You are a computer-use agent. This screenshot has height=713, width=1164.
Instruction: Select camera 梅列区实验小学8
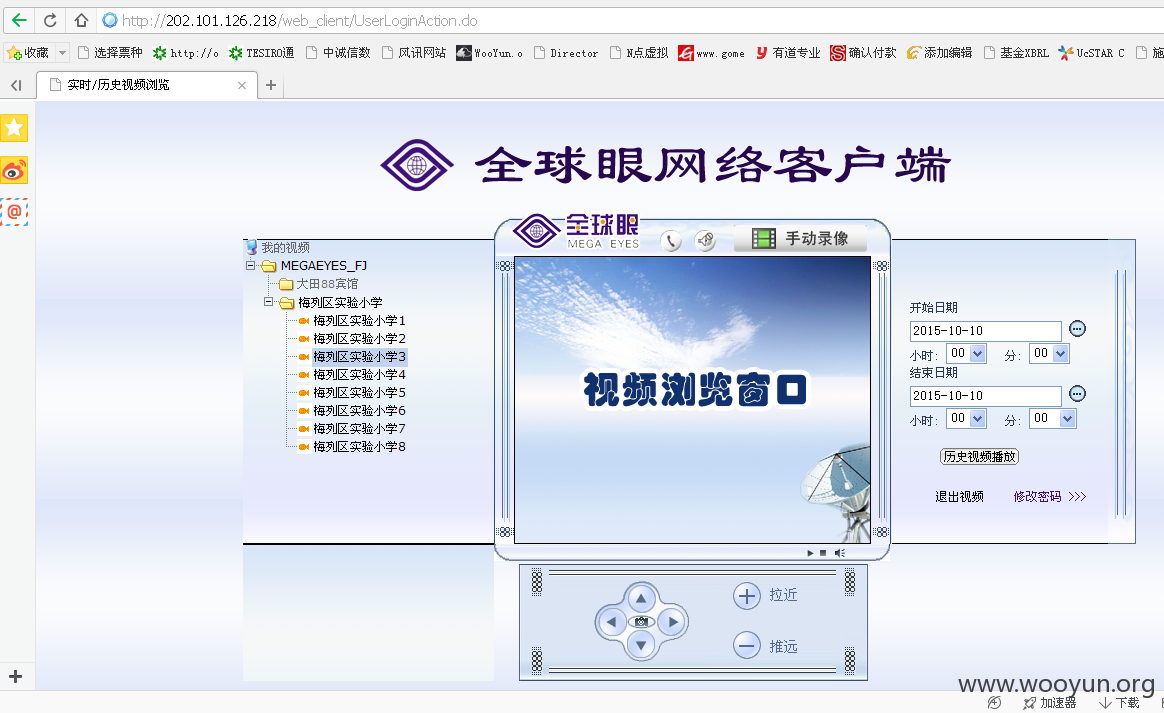point(359,446)
